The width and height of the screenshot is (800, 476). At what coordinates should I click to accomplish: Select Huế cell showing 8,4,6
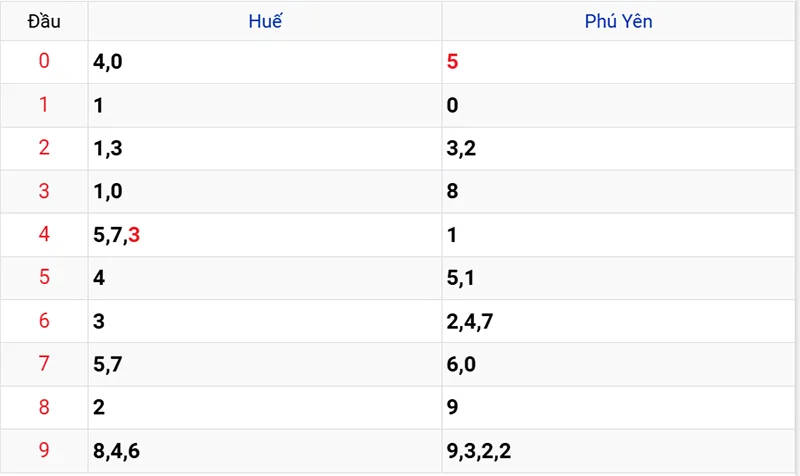116,451
